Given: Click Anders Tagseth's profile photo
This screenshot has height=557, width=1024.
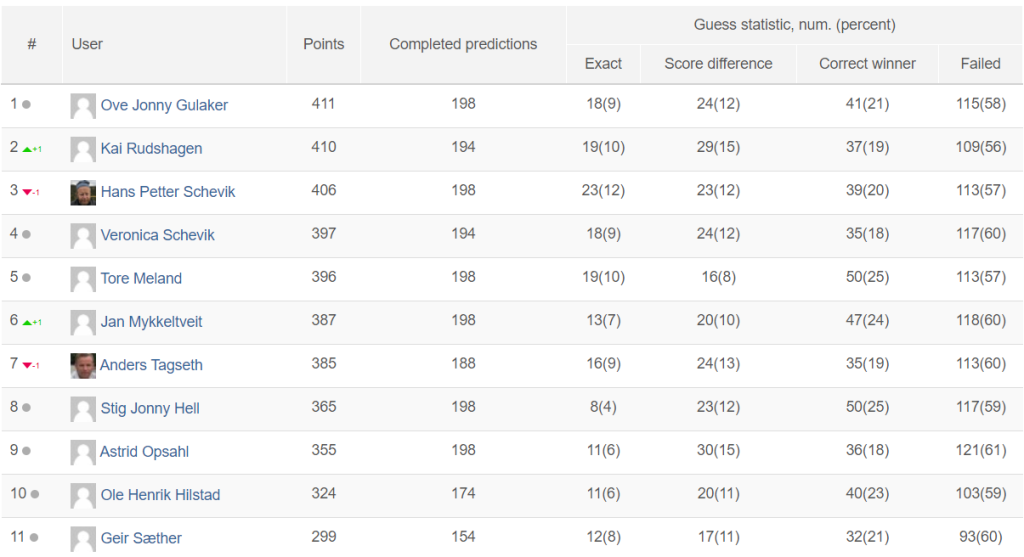Looking at the screenshot, I should (83, 366).
